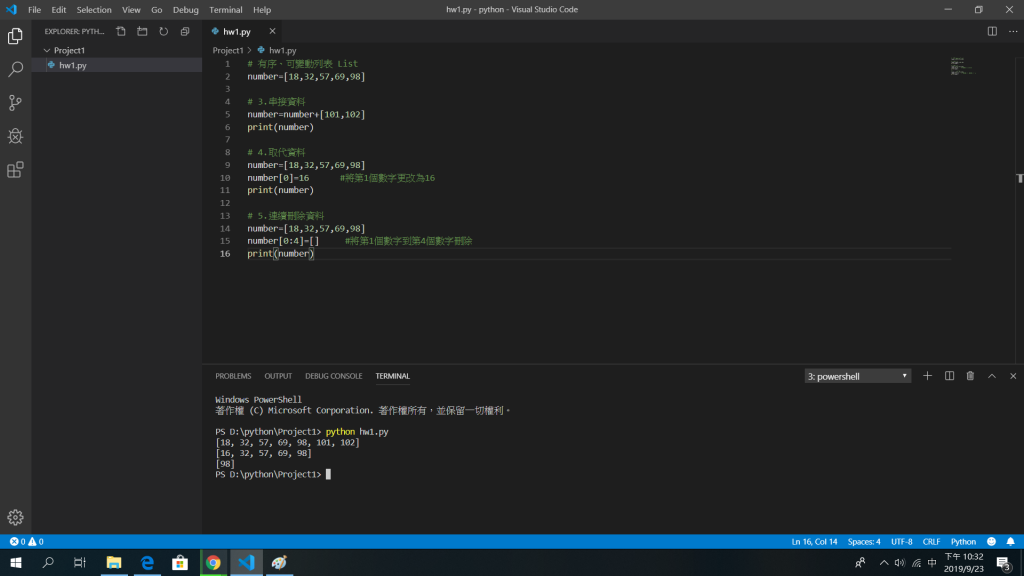Split the editor to the right
The image size is (1024, 576).
coord(992,31)
